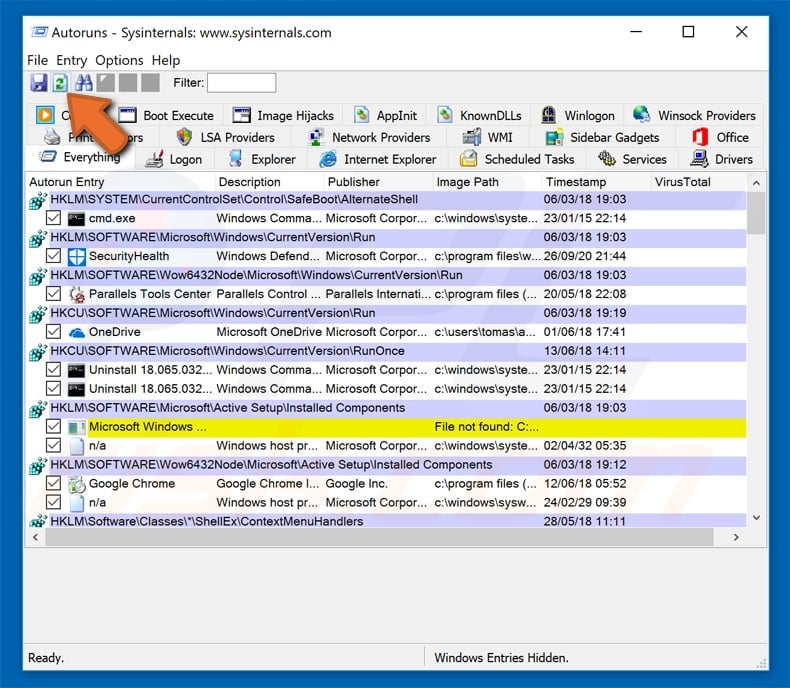Select the HKLM\SOFTWARE\Microsoft\Active Setup\Installed Components key row
The image size is (790, 688).
coord(387,408)
